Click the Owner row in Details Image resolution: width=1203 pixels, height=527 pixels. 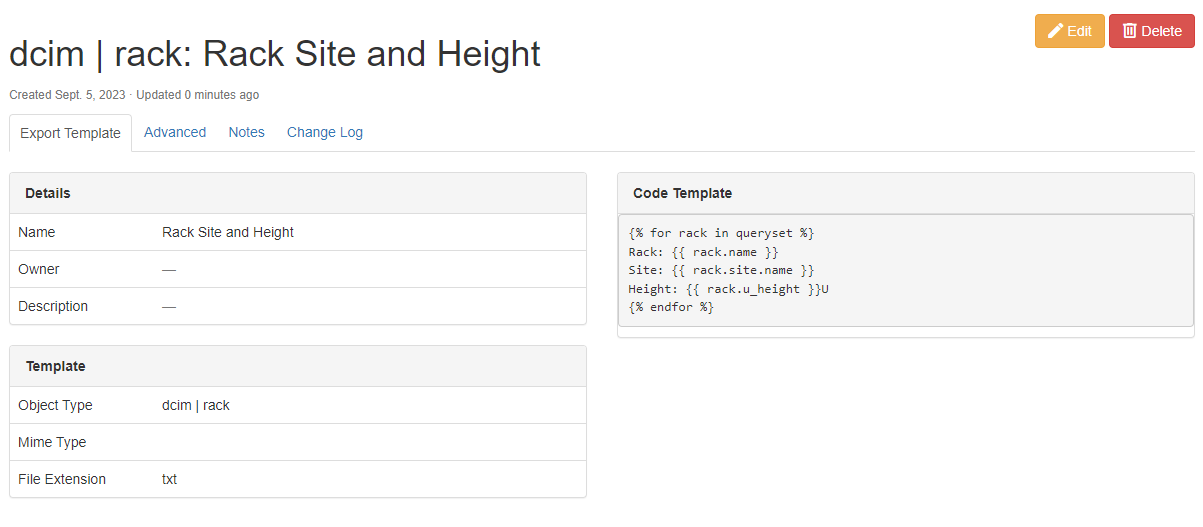(297, 269)
